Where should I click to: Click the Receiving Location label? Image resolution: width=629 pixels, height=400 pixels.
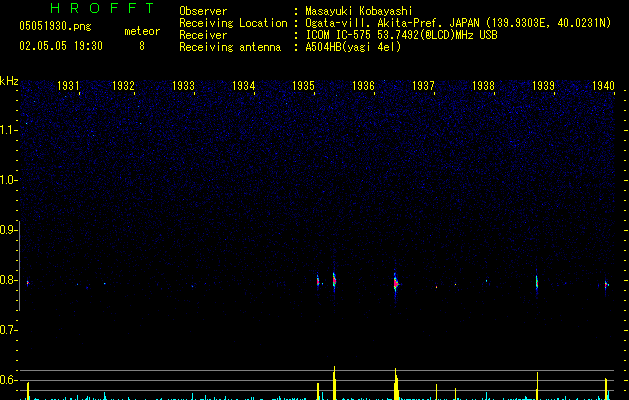point(233,23)
